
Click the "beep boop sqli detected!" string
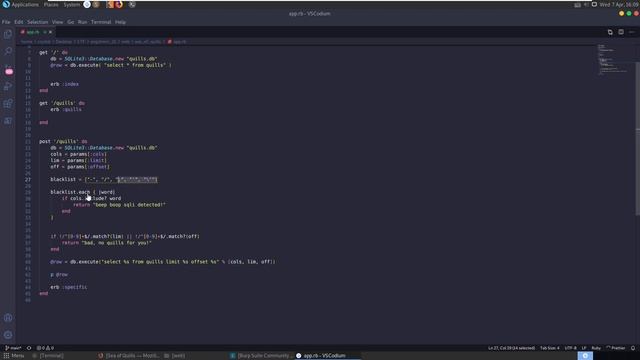[x=129, y=204]
